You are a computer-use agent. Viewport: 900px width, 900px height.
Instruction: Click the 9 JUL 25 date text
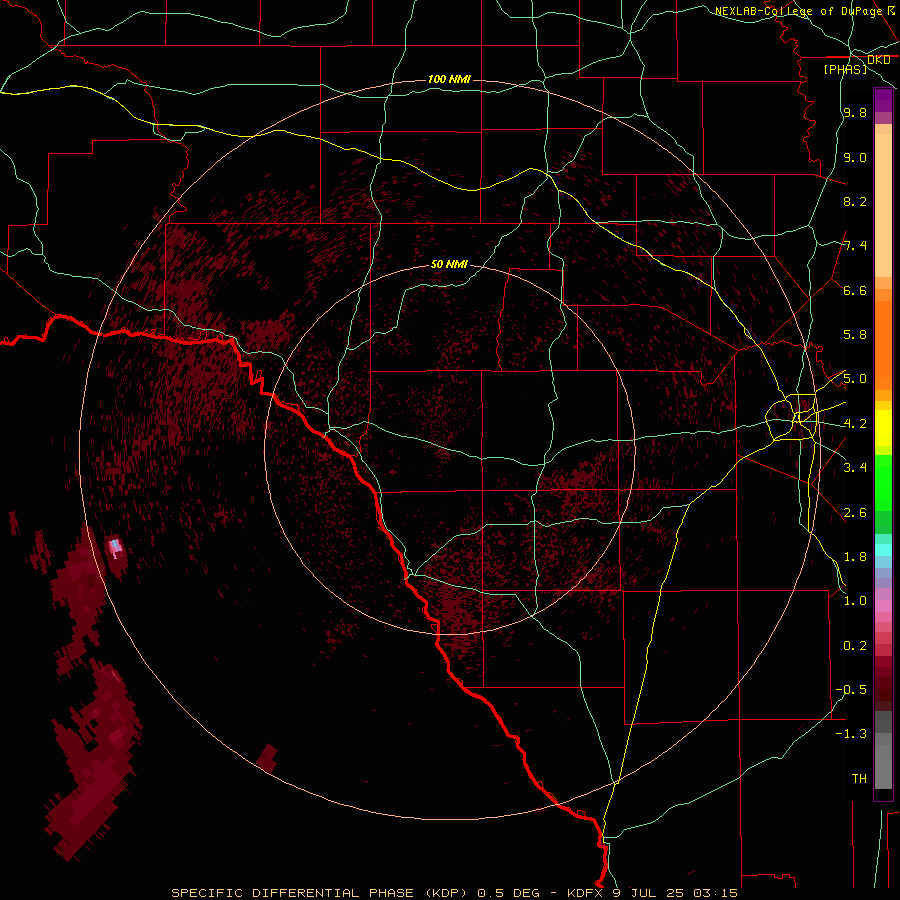(x=648, y=893)
